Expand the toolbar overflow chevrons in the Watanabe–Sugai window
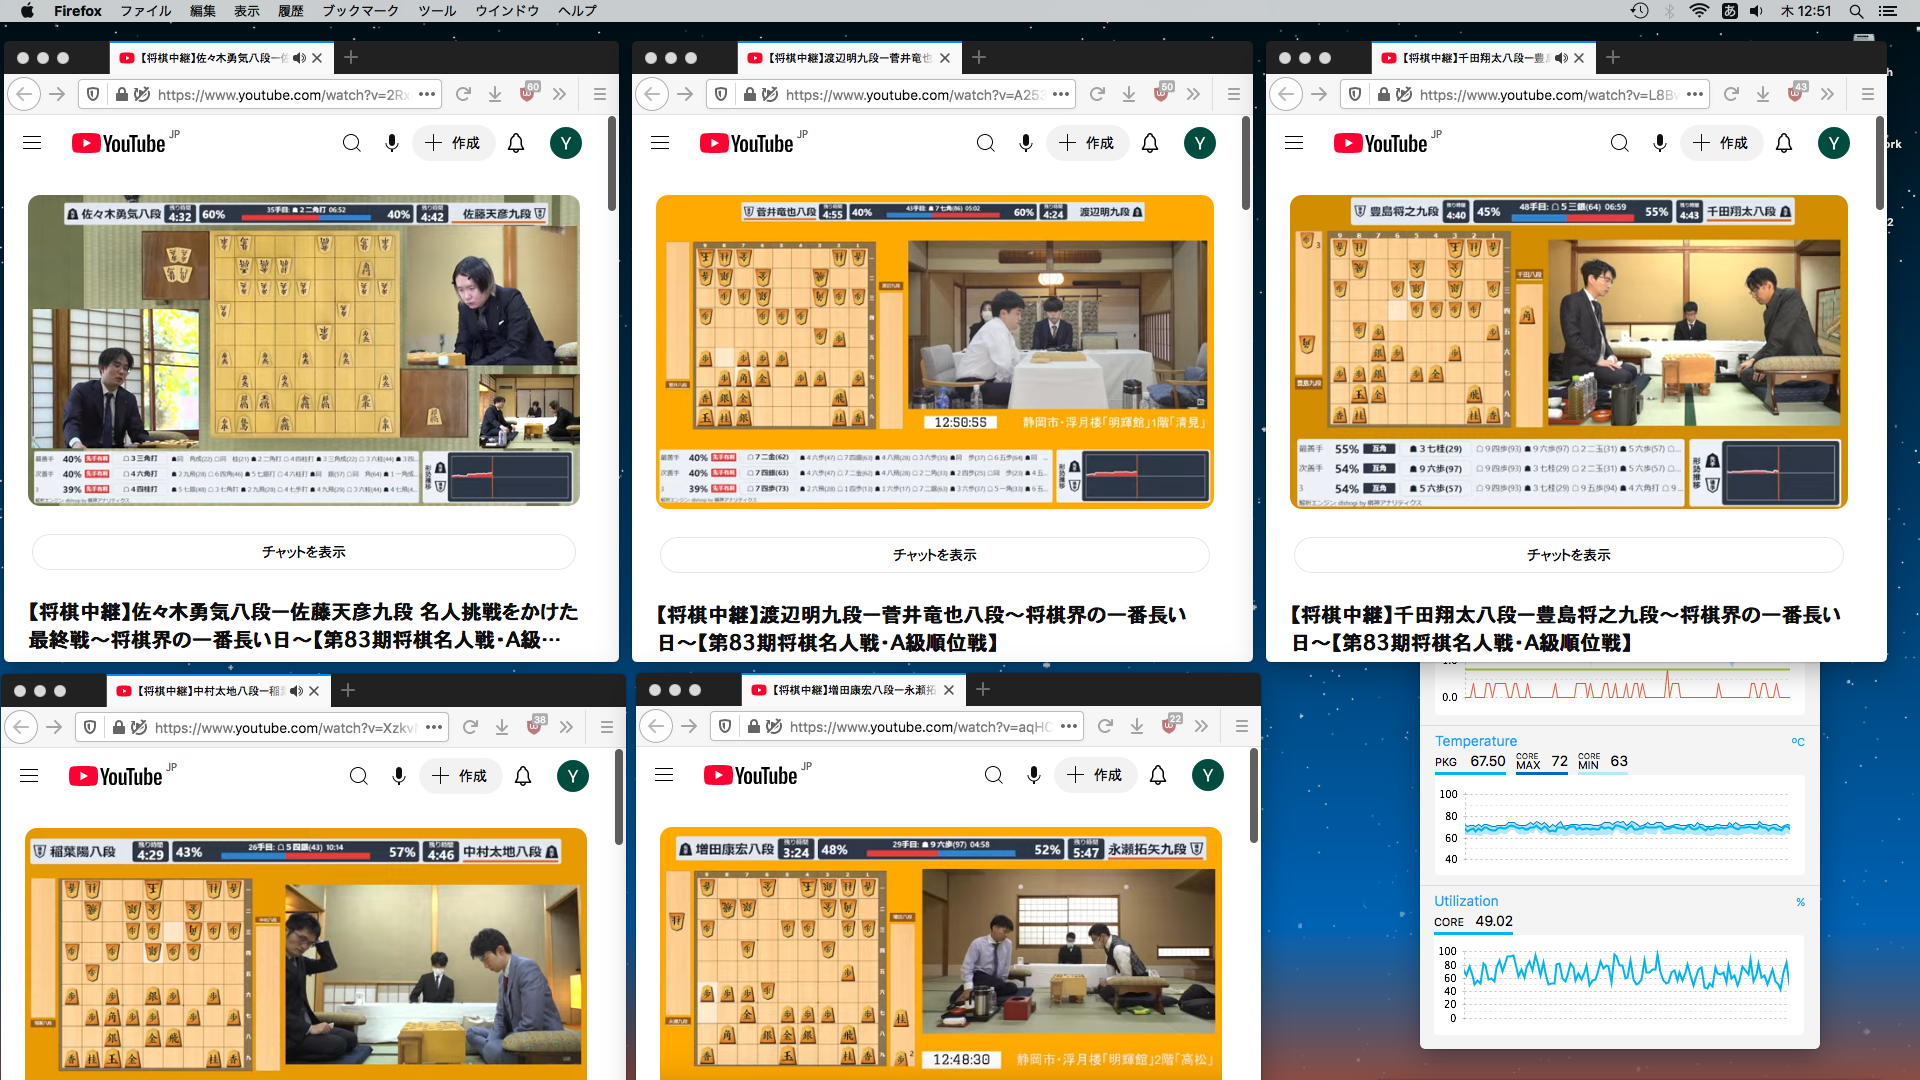Image resolution: width=1920 pixels, height=1080 pixels. (x=1193, y=94)
